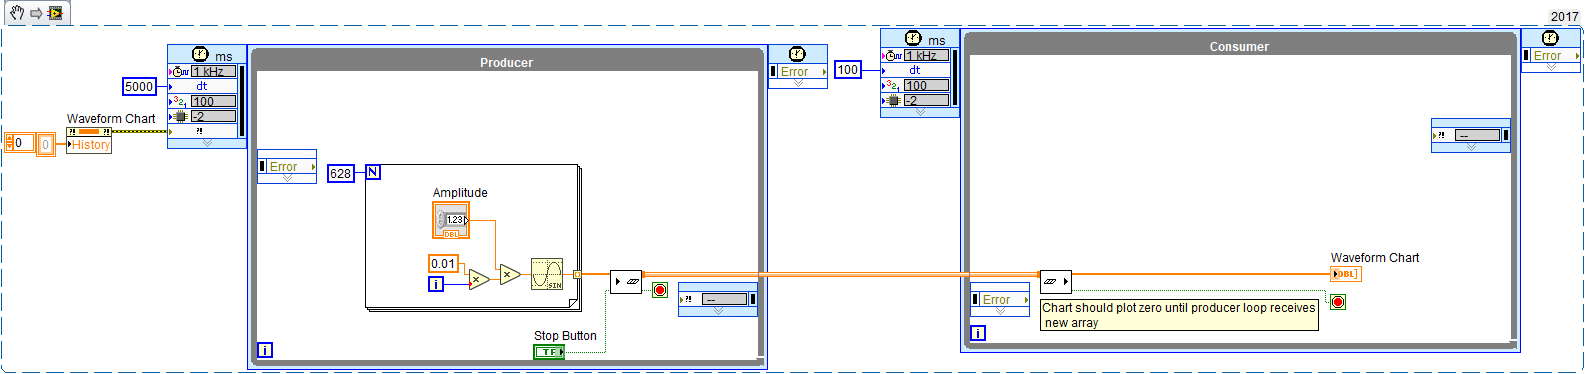Click the Sine function node

coord(547,274)
